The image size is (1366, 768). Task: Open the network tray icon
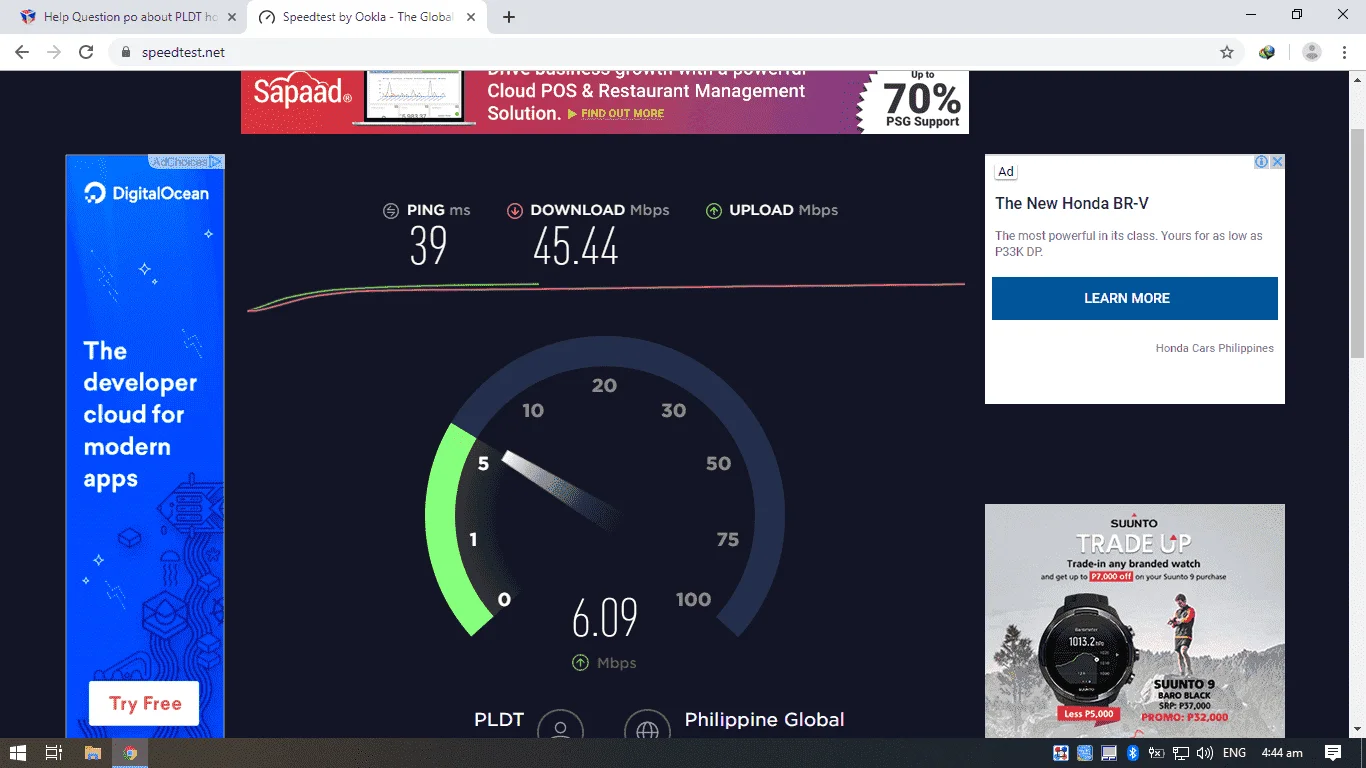[1181, 753]
